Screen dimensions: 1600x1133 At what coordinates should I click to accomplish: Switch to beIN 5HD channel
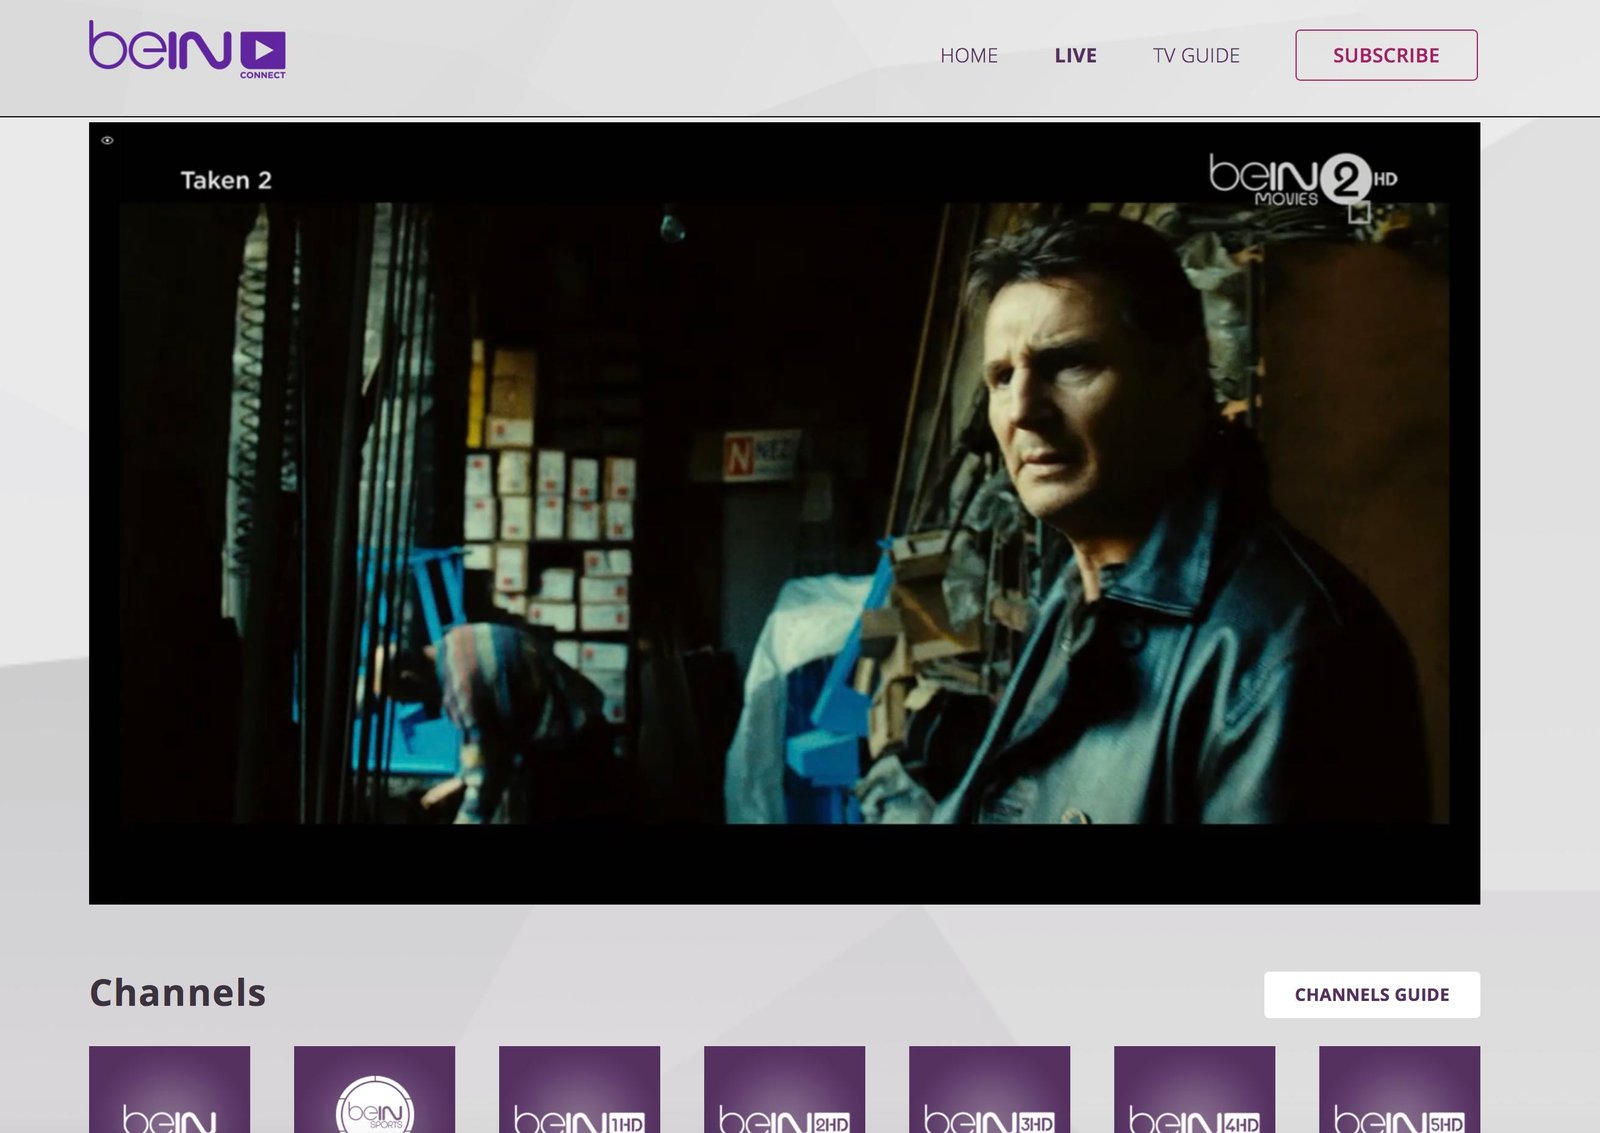[x=1399, y=1089]
